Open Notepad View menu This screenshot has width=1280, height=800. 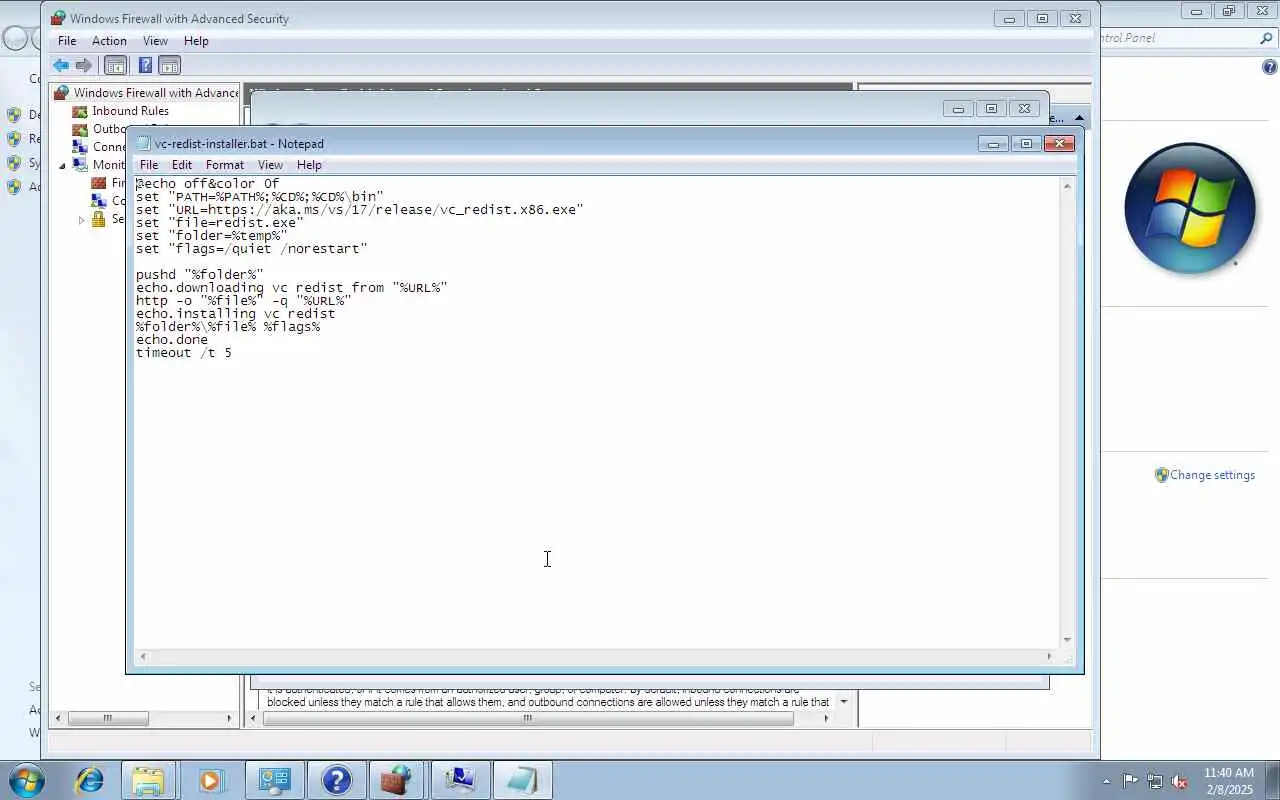pos(270,165)
